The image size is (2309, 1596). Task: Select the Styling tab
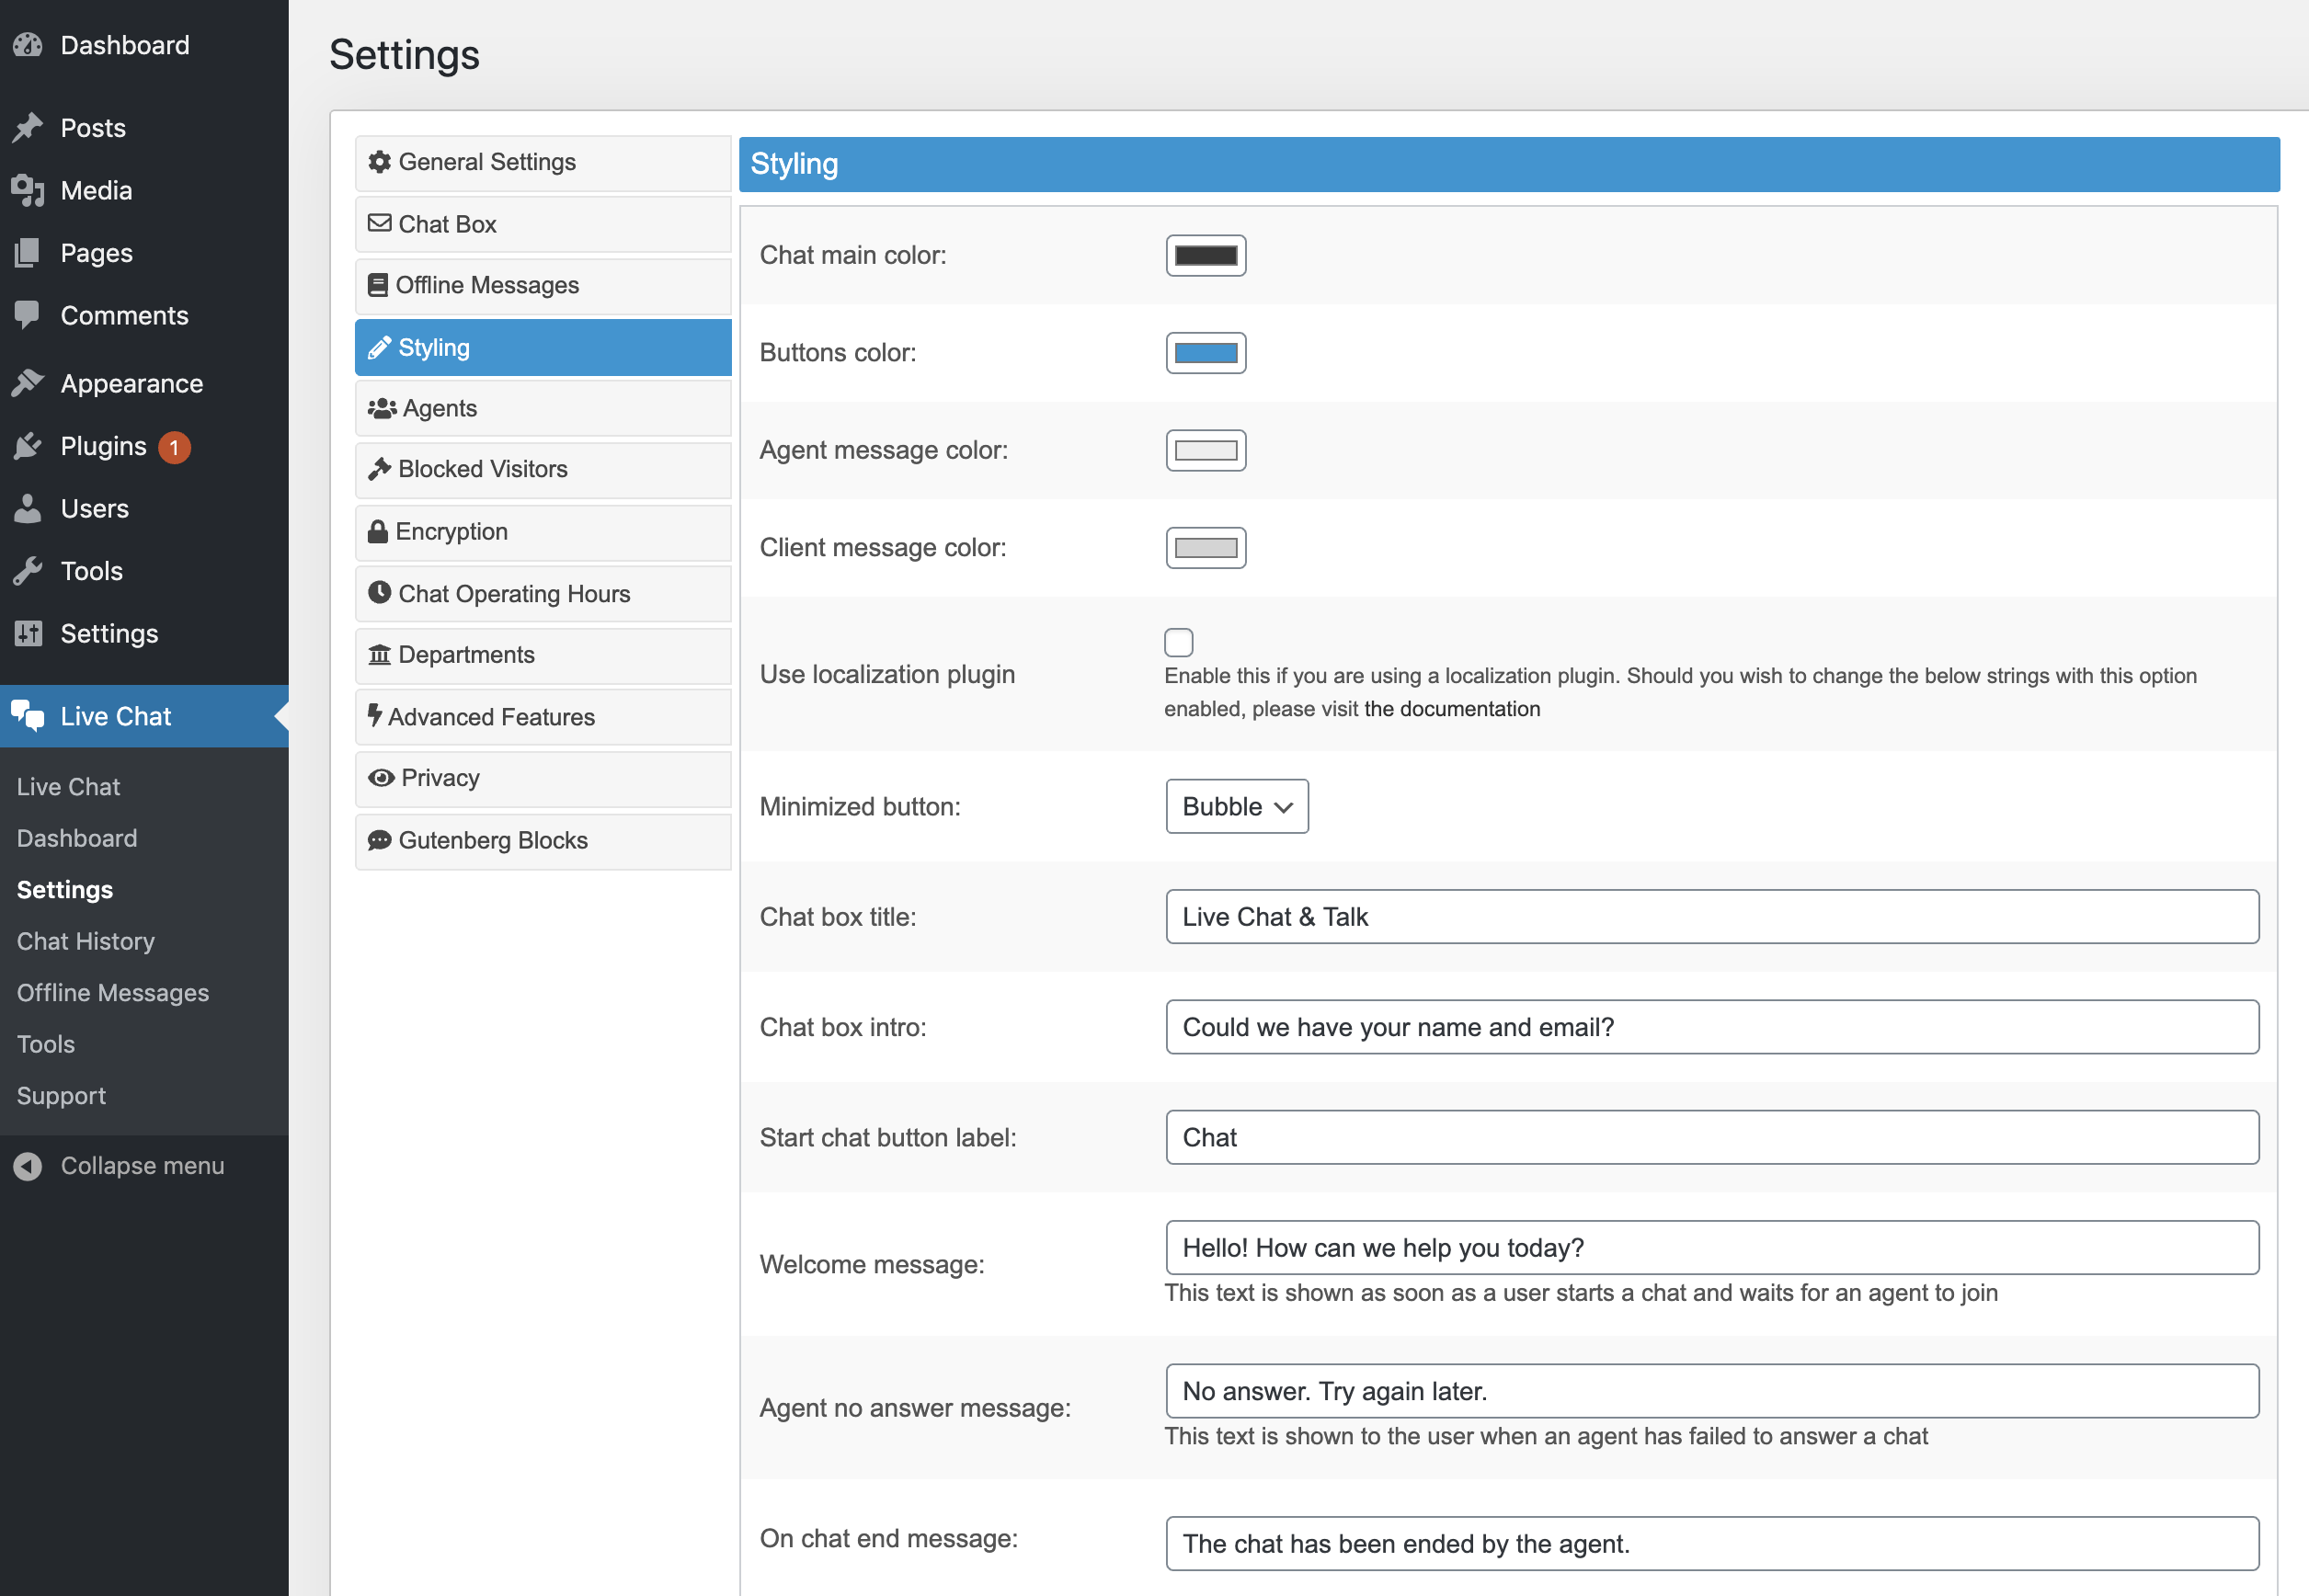point(541,346)
